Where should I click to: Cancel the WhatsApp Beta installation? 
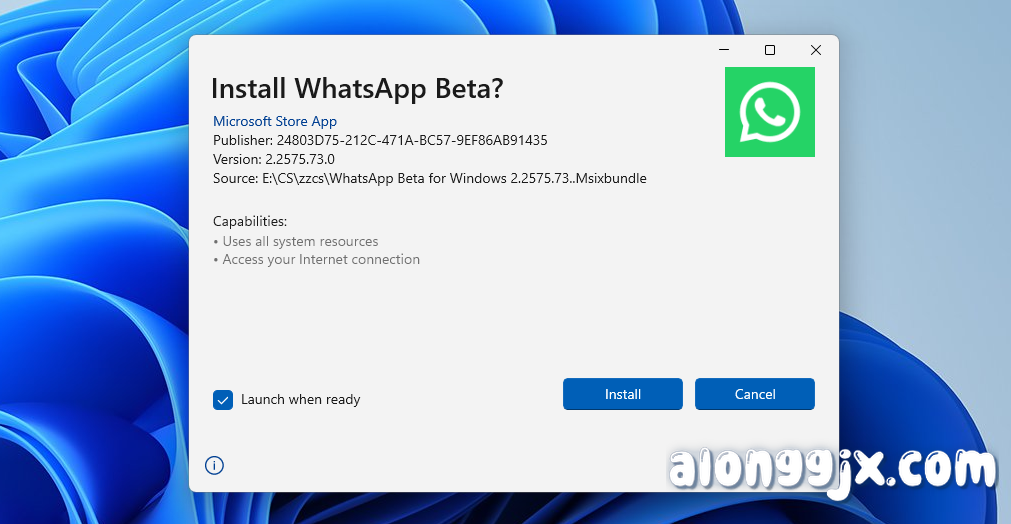[x=754, y=394]
